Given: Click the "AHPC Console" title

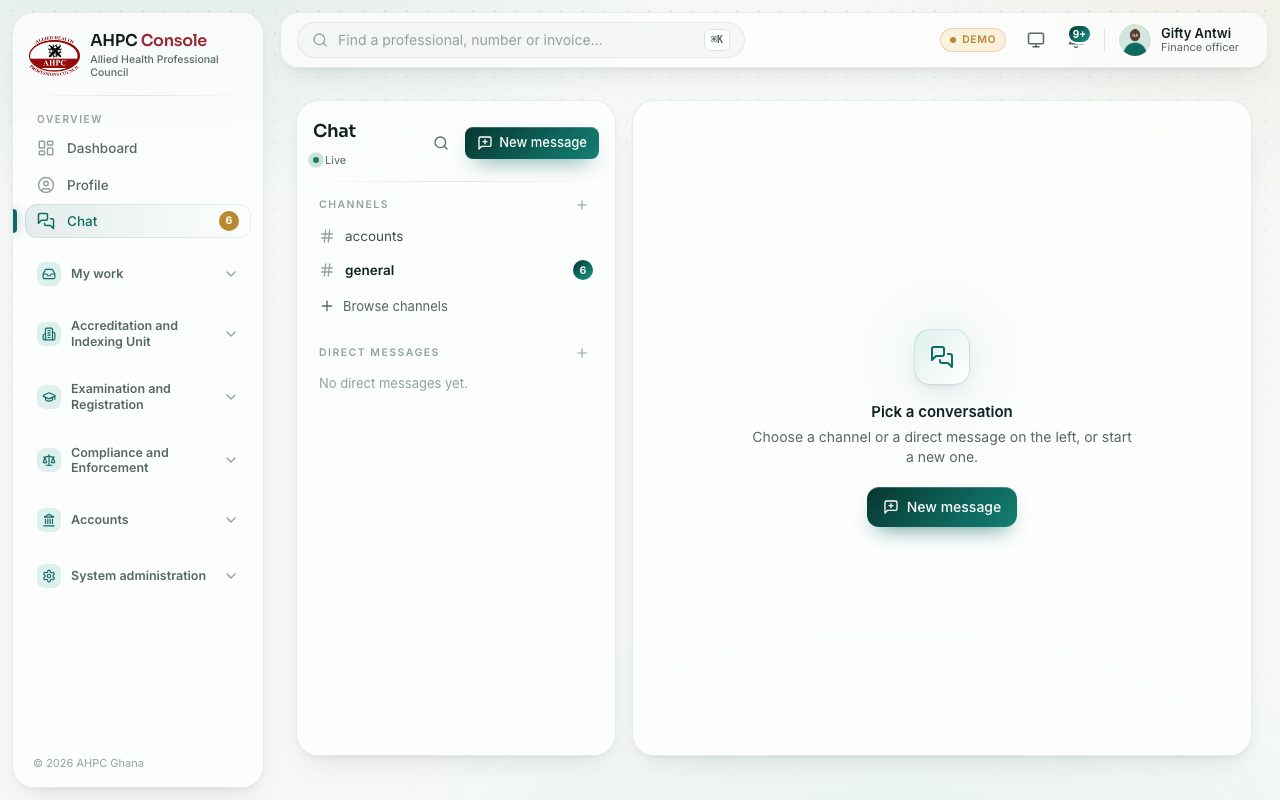Looking at the screenshot, I should [x=148, y=40].
